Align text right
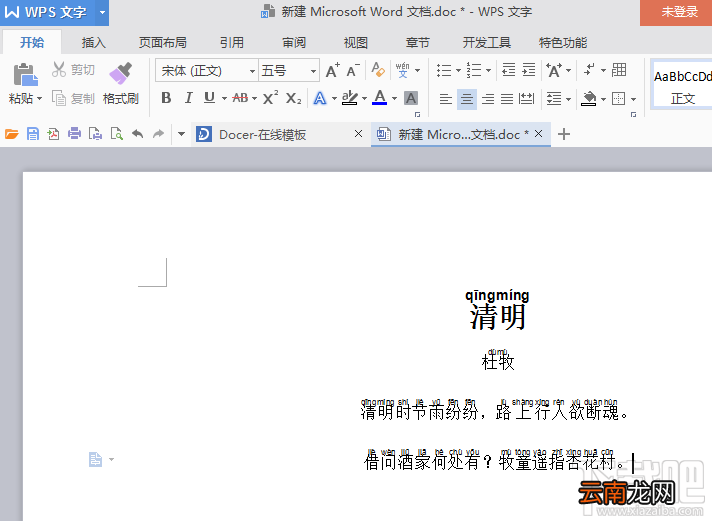The height and width of the screenshot is (521, 712). pos(488,99)
